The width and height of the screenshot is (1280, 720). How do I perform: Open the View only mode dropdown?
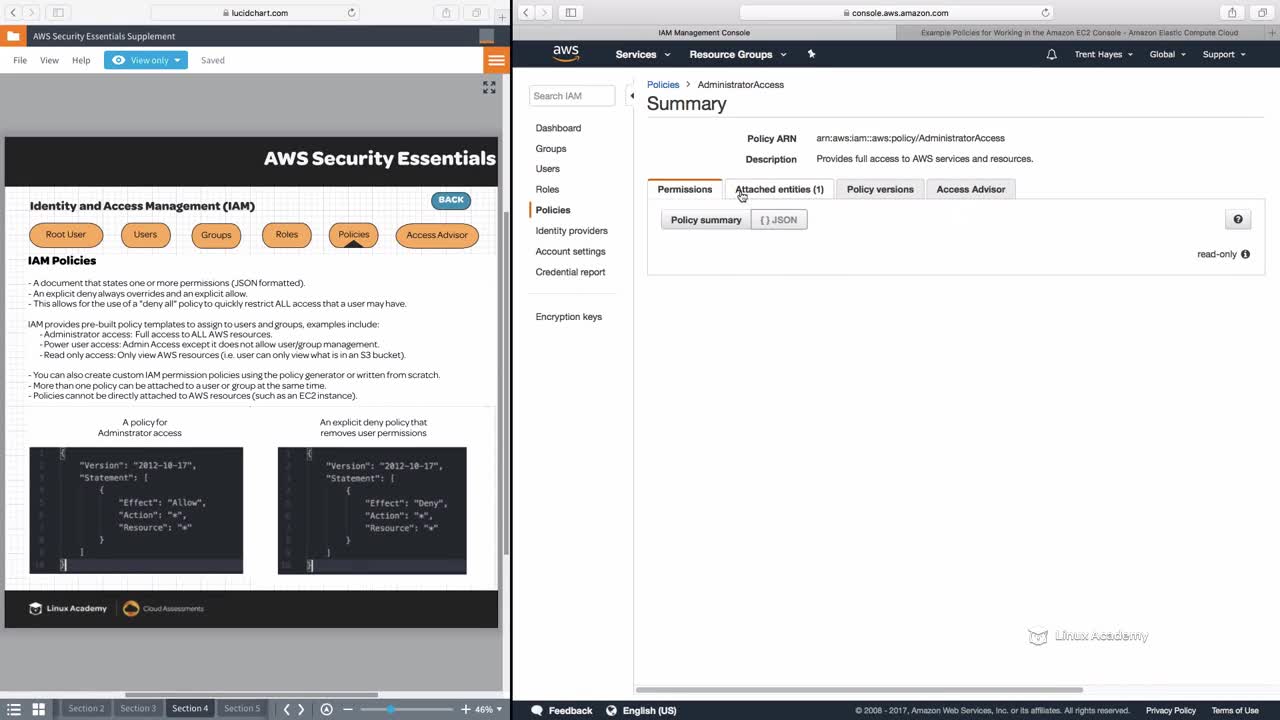click(146, 60)
